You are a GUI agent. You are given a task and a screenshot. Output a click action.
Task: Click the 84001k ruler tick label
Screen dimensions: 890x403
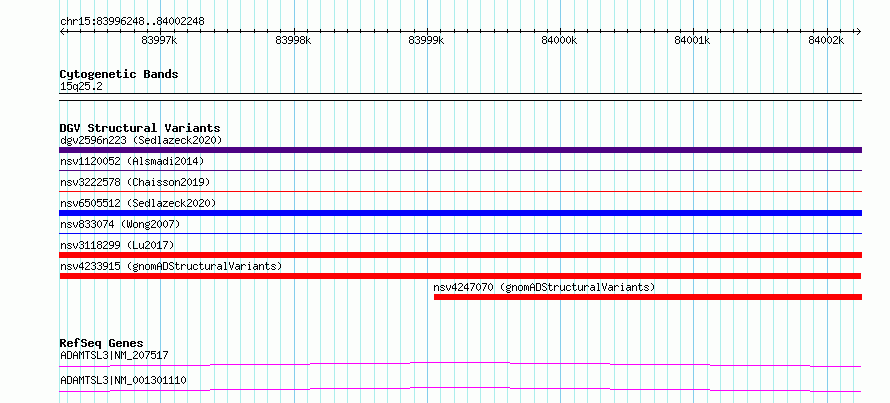[692, 41]
